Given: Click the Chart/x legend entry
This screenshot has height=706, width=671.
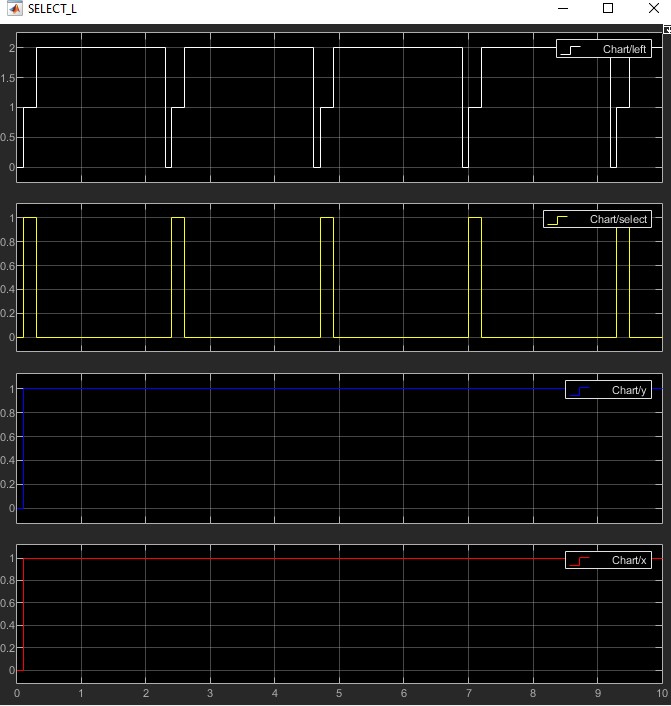Looking at the screenshot, I should tap(608, 560).
